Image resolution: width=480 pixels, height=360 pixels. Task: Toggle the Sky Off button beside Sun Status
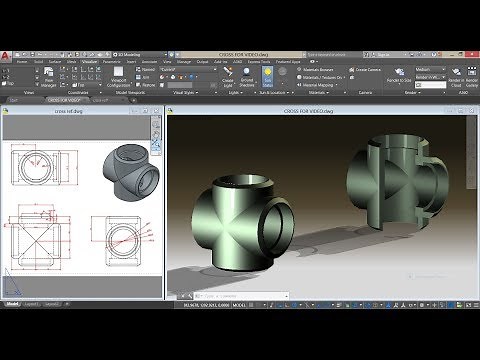(282, 76)
